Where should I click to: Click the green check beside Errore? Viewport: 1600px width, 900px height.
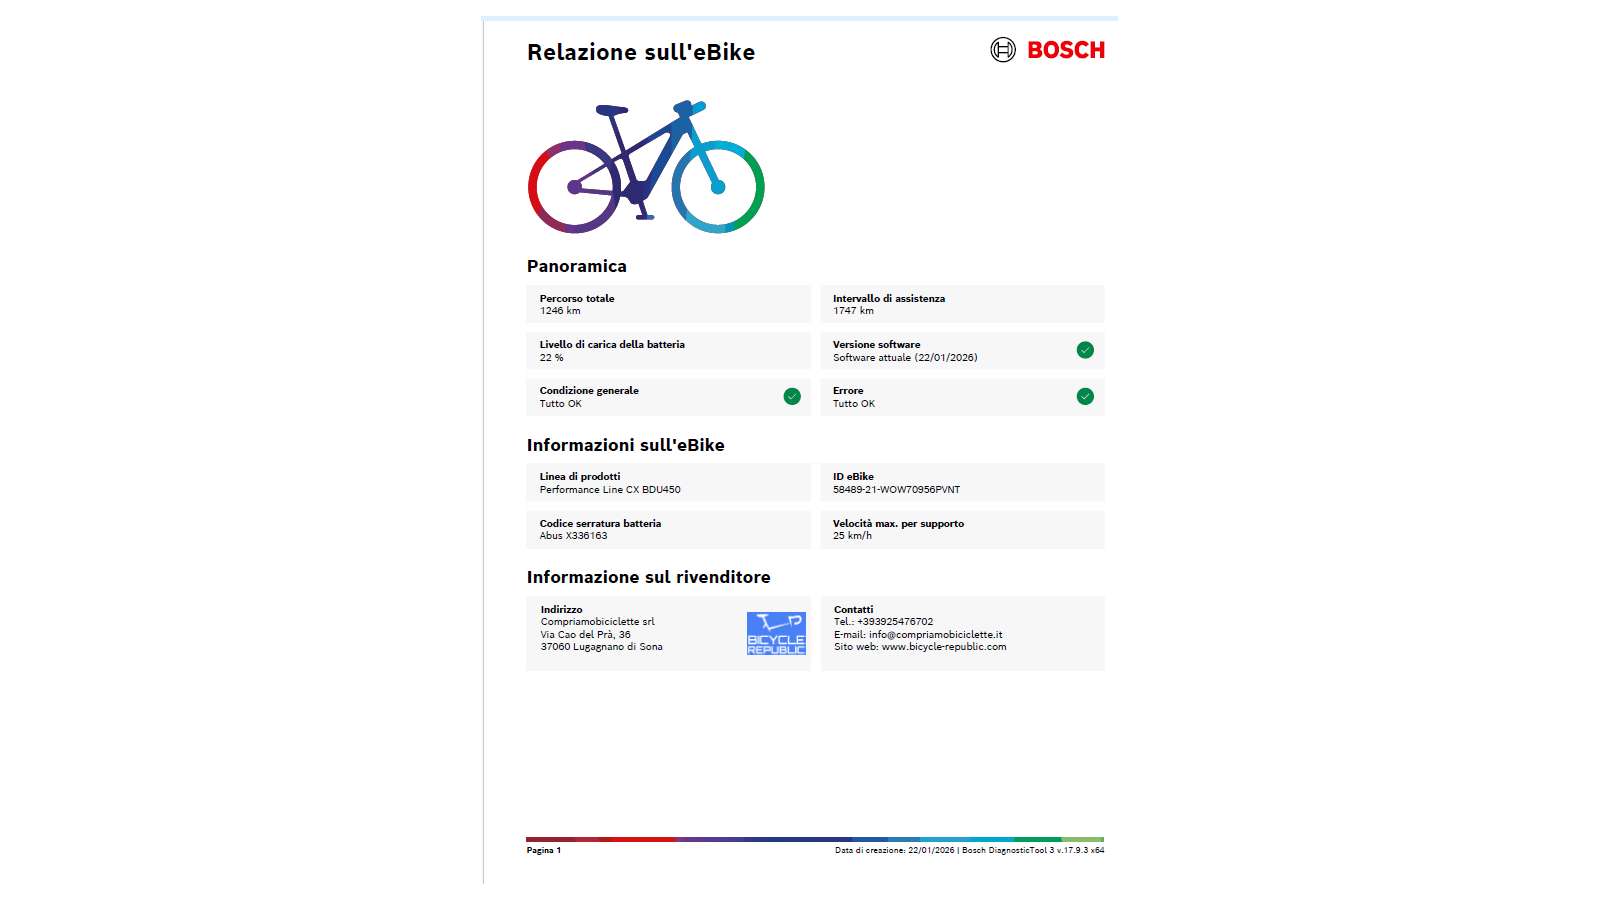pyautogui.click(x=1084, y=397)
